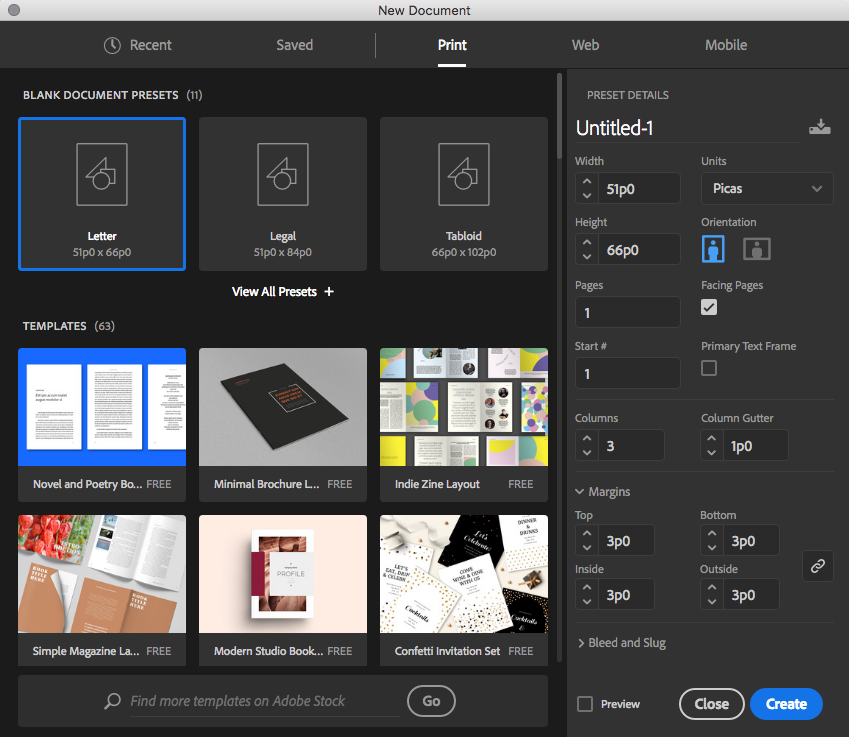The width and height of the screenshot is (849, 737).
Task: Decrease Columns count with down arrow
Action: tap(587, 453)
